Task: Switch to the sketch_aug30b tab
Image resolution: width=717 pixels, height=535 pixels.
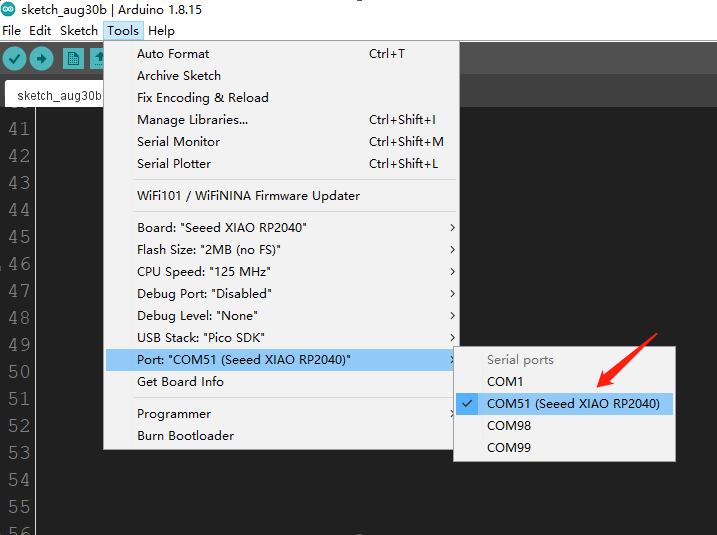Action: coord(55,95)
